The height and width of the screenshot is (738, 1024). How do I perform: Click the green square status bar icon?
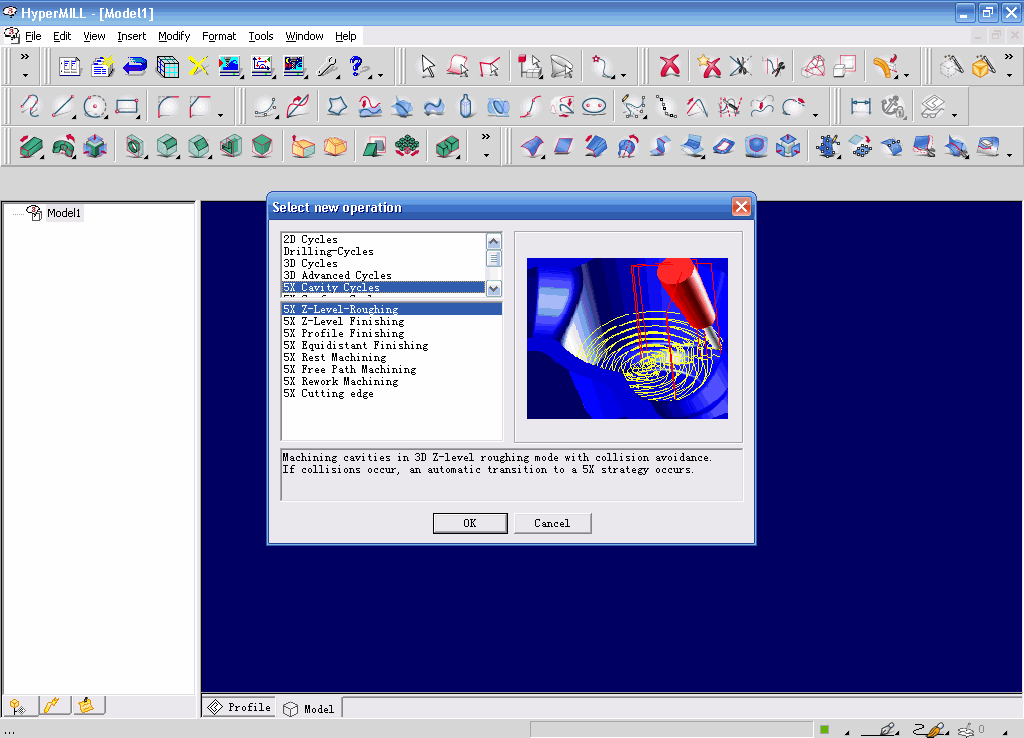(825, 730)
